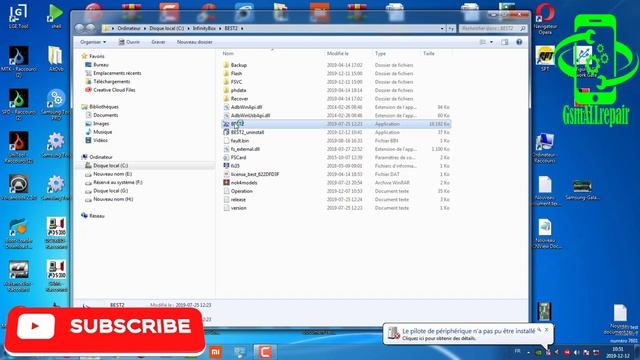Image resolution: width=640 pixels, height=360 pixels.
Task: Go back with the Explorer back arrow
Action: (79, 28)
